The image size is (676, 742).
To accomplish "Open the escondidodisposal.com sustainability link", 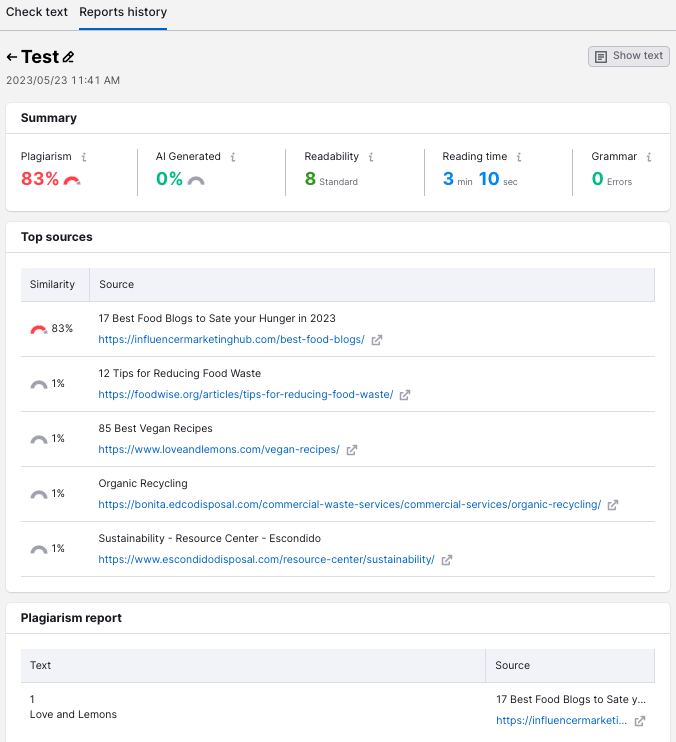I will [266, 559].
